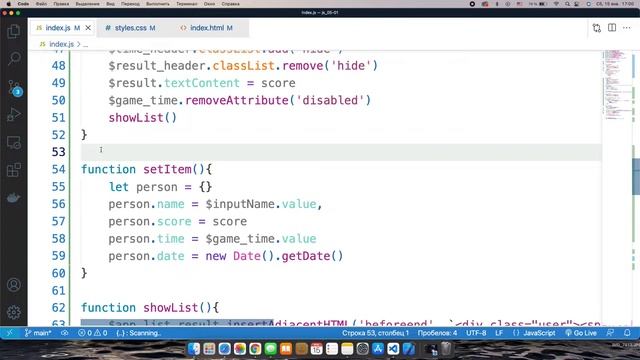This screenshot has width=640, height=360.
Task: Close the index.js tab
Action: click(x=88, y=28)
